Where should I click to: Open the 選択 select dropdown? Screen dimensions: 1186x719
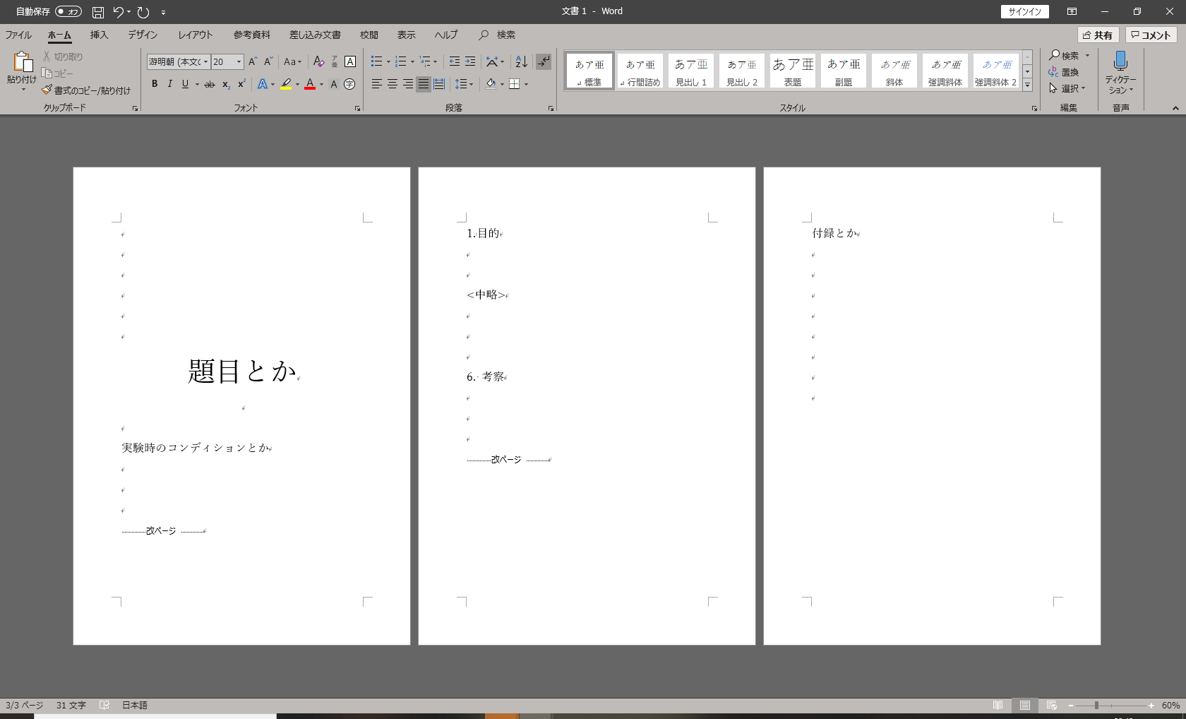click(1067, 88)
